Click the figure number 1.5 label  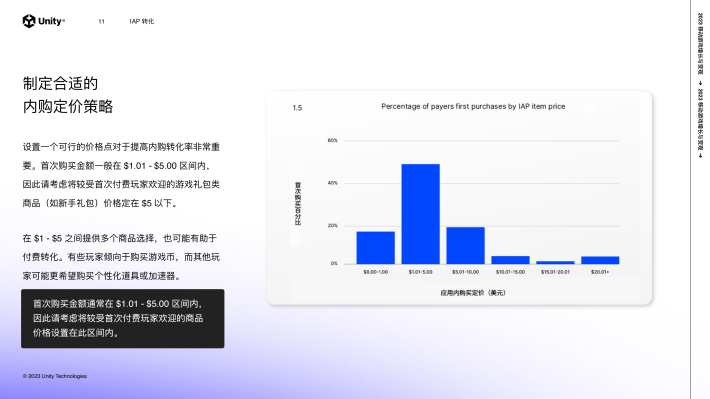[x=297, y=108]
